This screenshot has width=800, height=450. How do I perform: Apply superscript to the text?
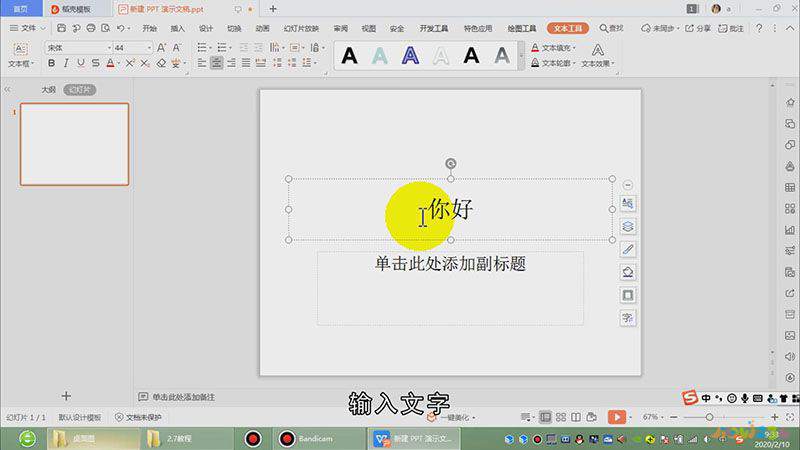(x=130, y=63)
